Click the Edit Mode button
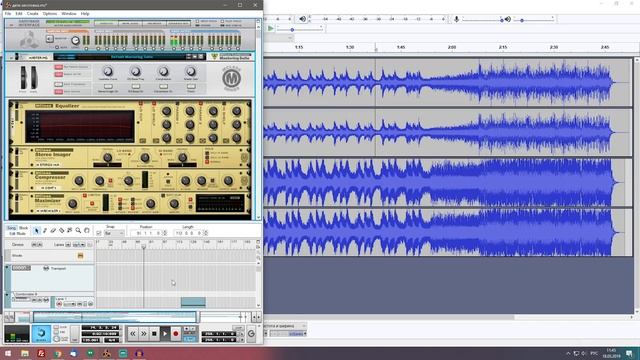Image resolution: width=640 pixels, height=360 pixels. [18, 233]
